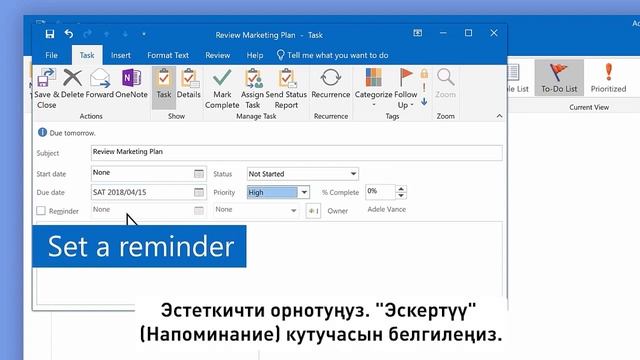Click the % Complete field
The image size is (640, 360).
[x=380, y=191]
